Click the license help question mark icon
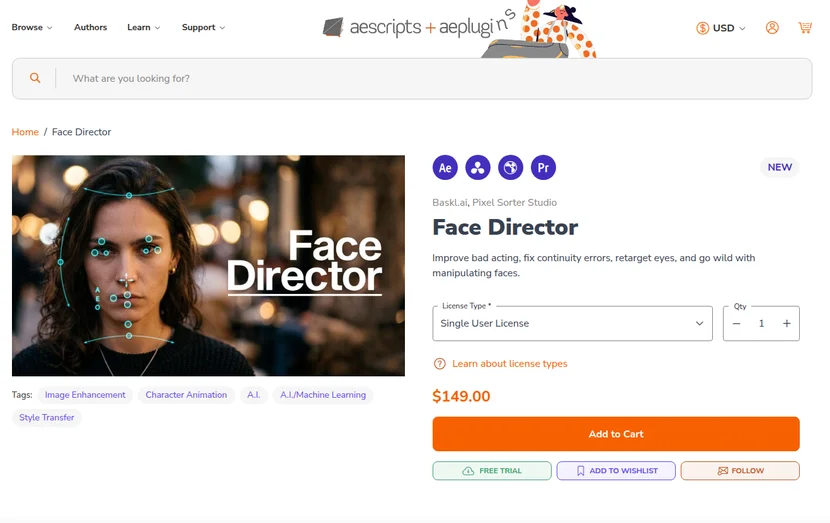Screen dimensions: 830x523 click(439, 364)
